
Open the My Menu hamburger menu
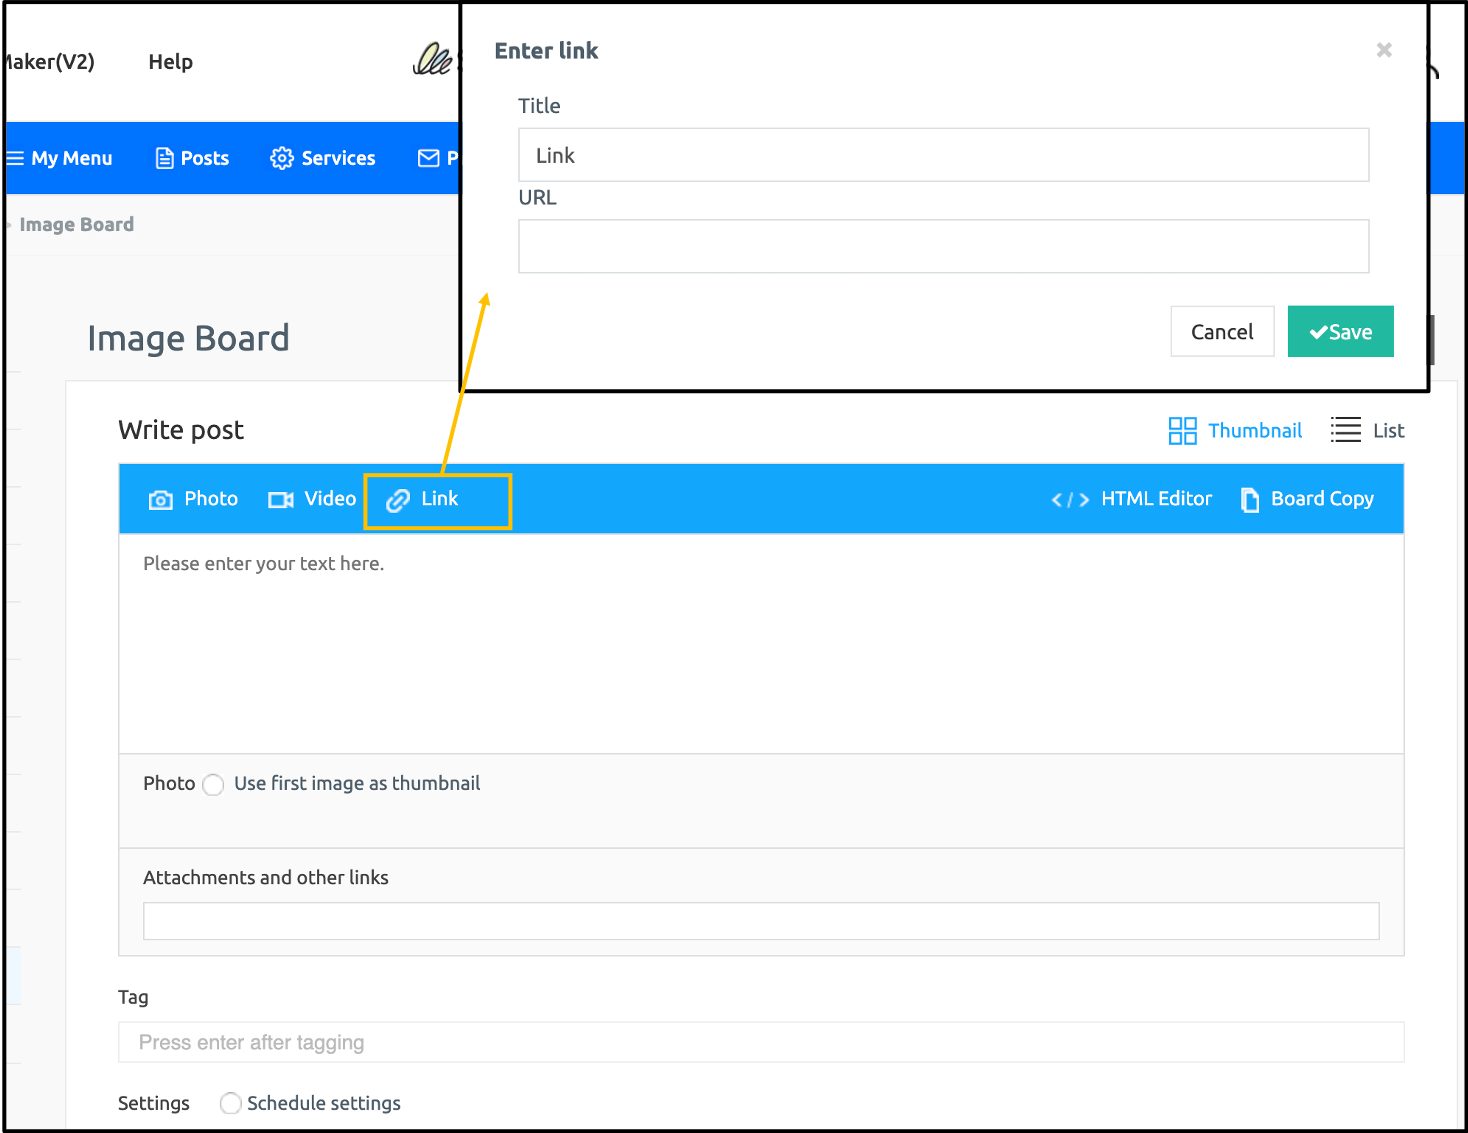pyautogui.click(x=15, y=159)
